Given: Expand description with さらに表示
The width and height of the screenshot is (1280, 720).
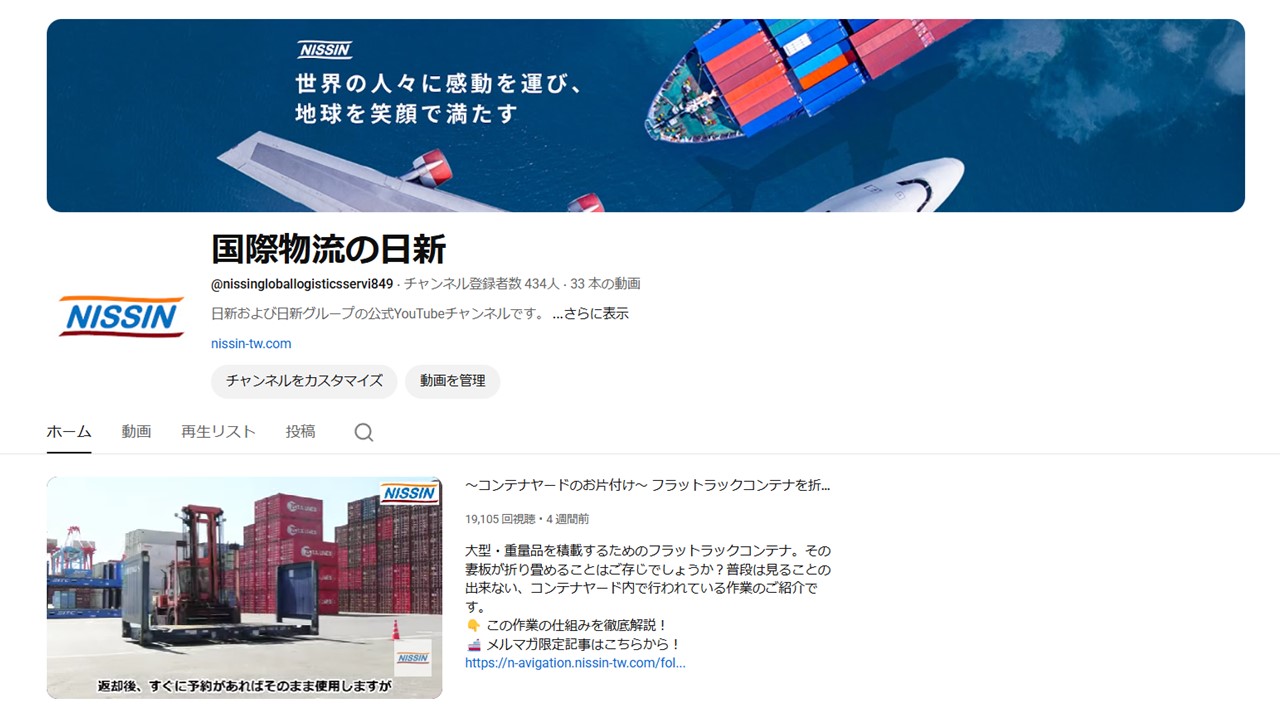Looking at the screenshot, I should click(x=590, y=313).
